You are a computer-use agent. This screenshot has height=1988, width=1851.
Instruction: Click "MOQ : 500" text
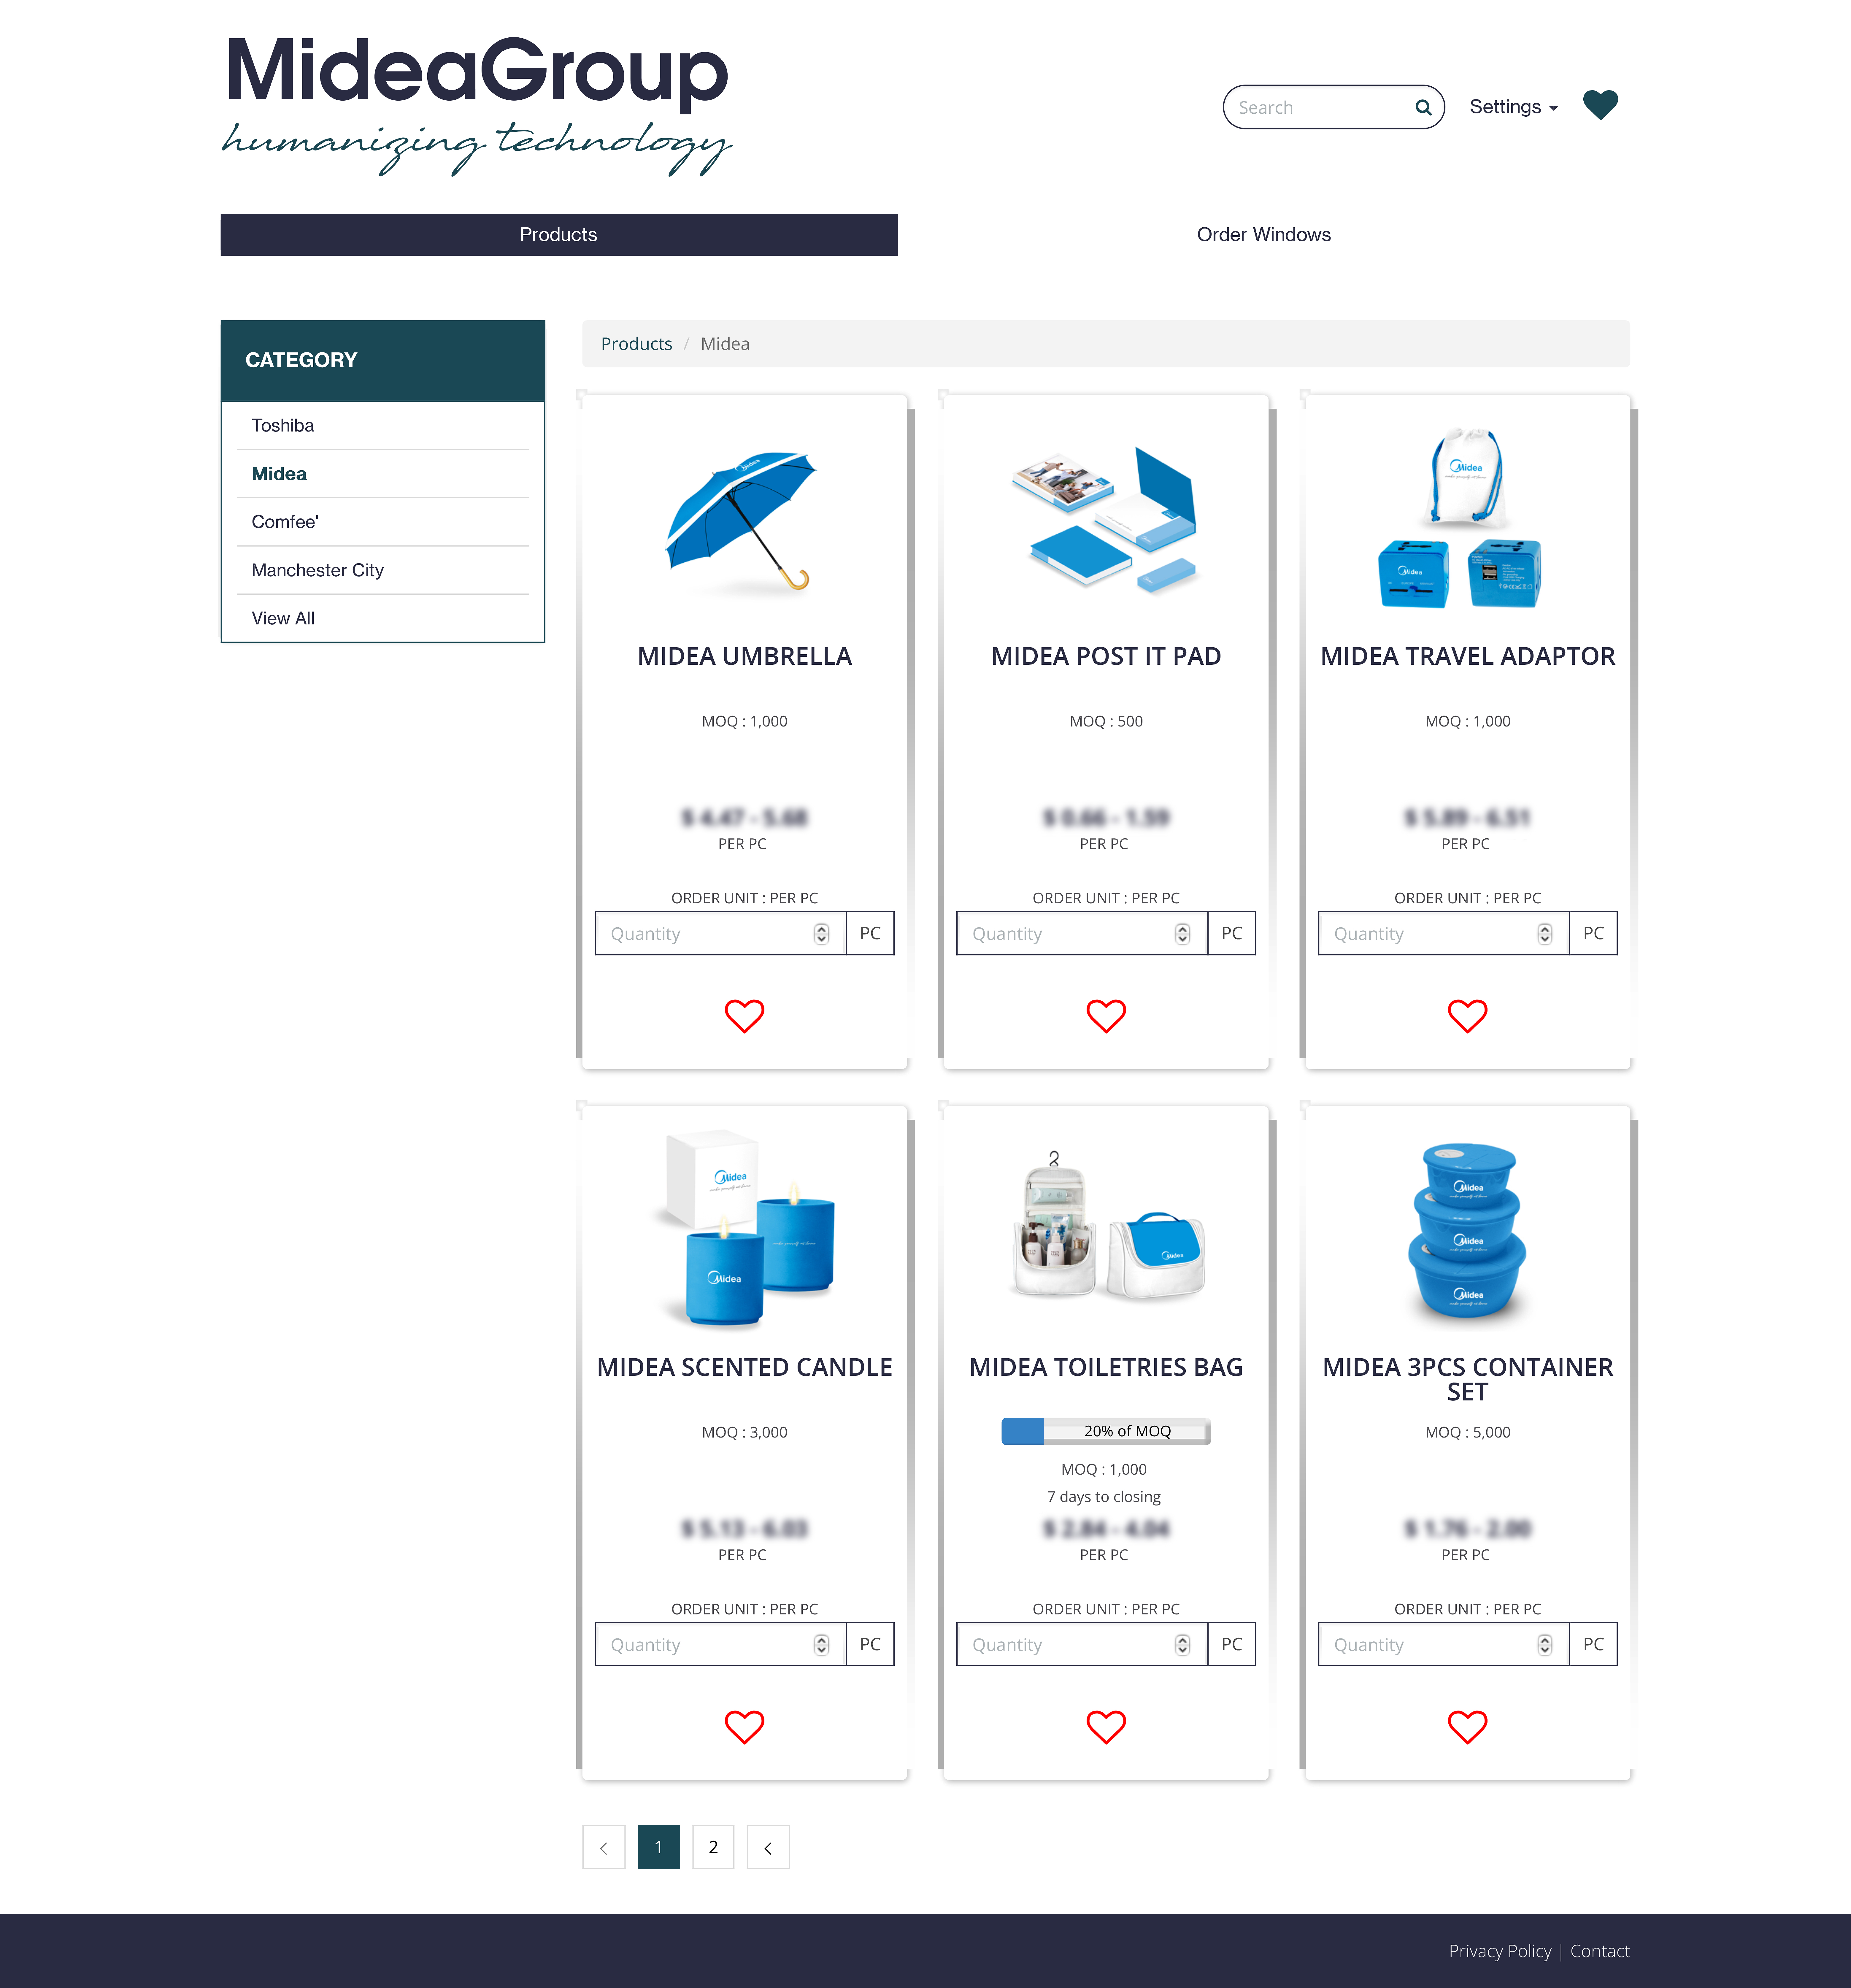point(1106,721)
